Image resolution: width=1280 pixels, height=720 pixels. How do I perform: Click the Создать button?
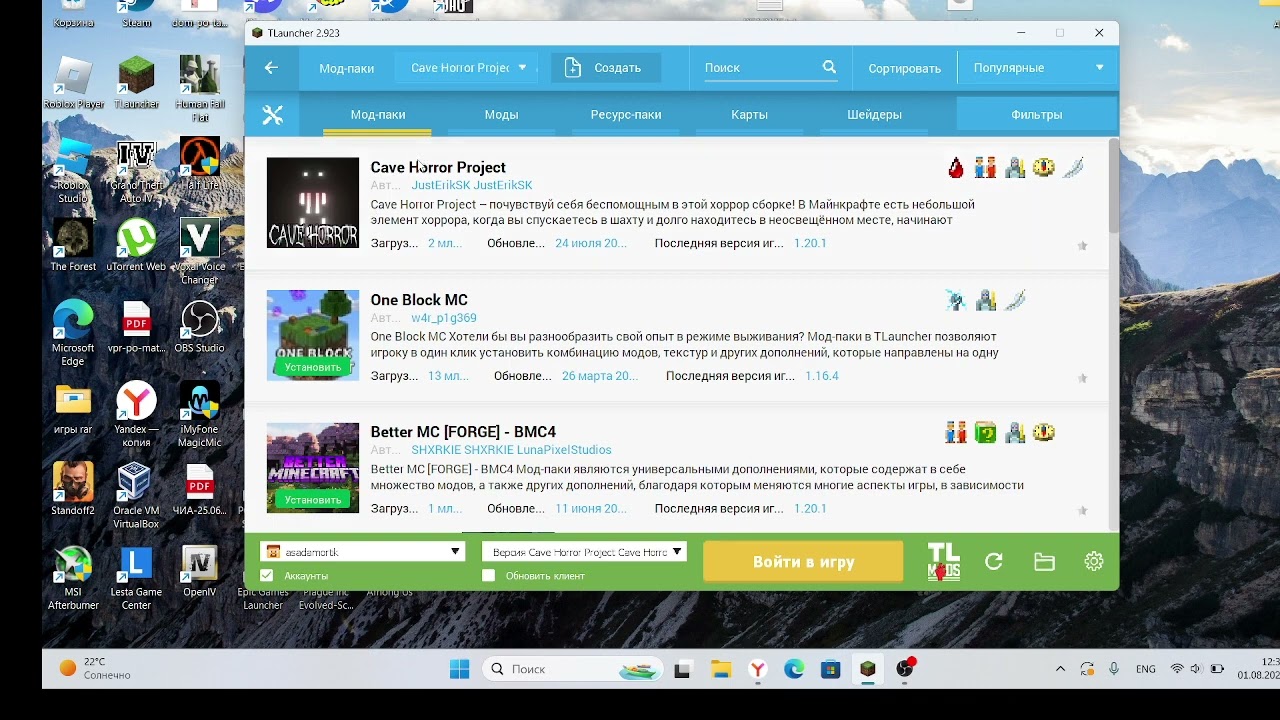(x=604, y=68)
